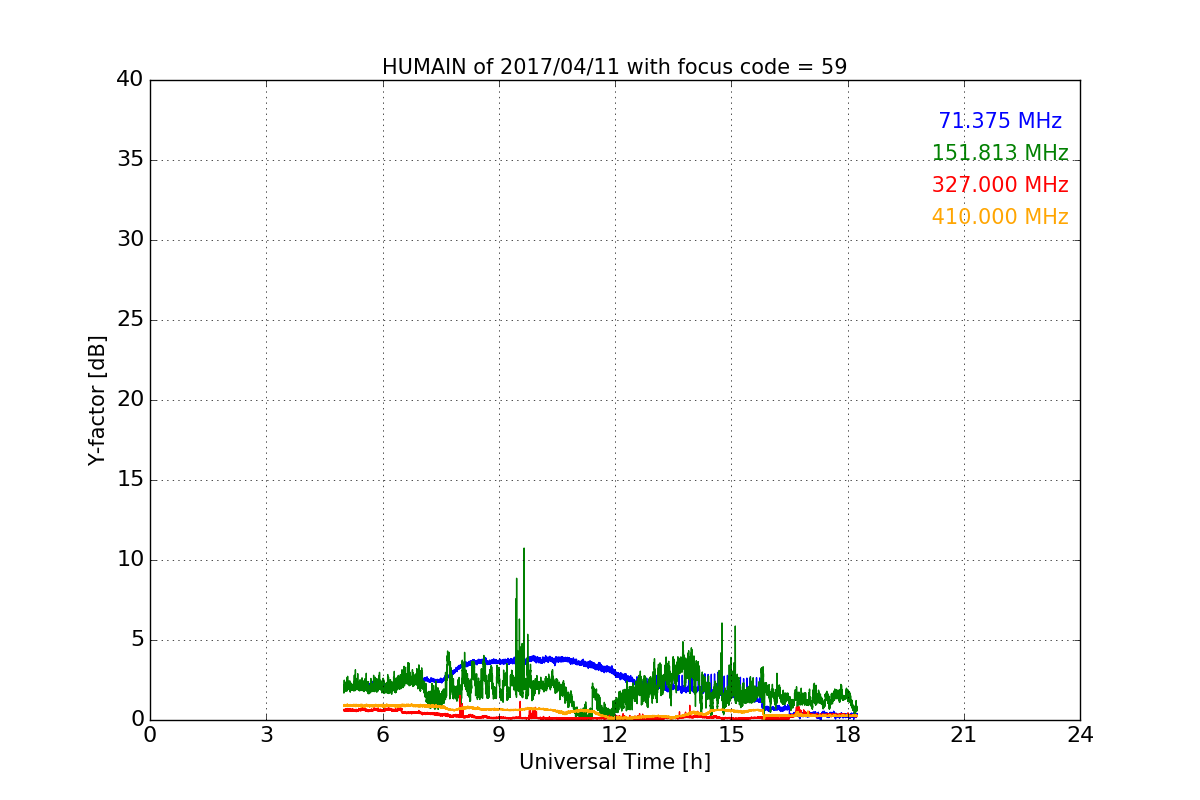Select the 151.813 MHz legend label
1200x800 pixels.
pos(1000,153)
